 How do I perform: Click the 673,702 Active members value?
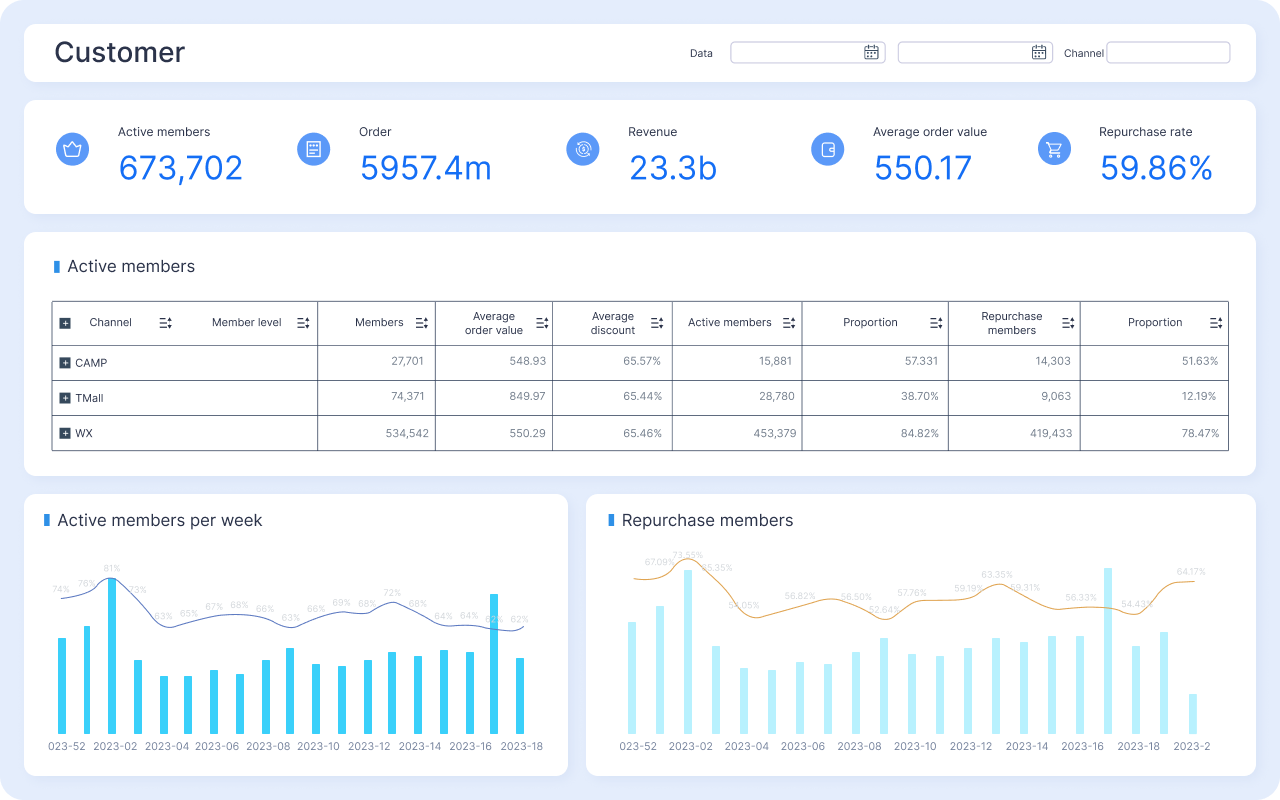click(x=180, y=168)
